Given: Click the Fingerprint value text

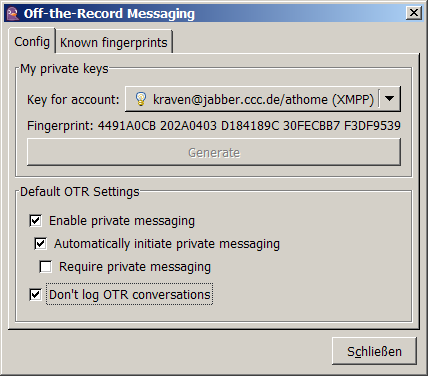Looking at the screenshot, I should click(x=249, y=126).
